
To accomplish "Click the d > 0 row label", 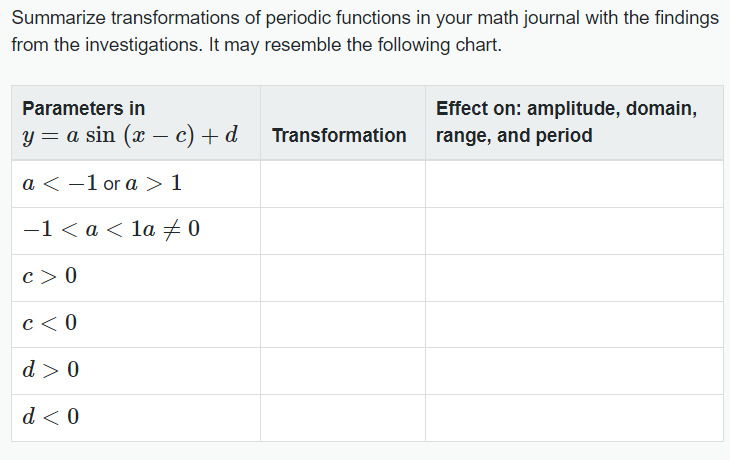I will 50,370.
